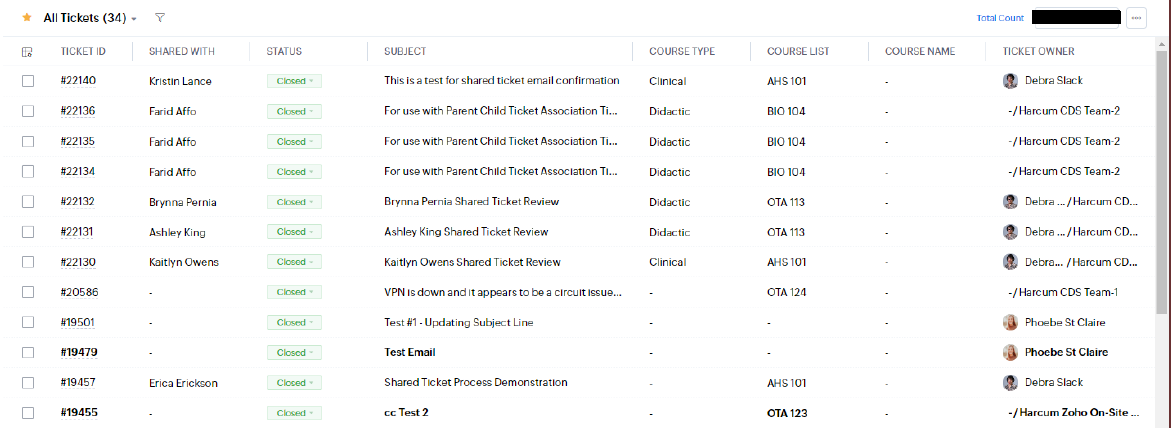Click Phoebe St Claire avatar on ticket #19501
Image resolution: width=1172 pixels, height=428 pixels.
click(x=1010, y=323)
